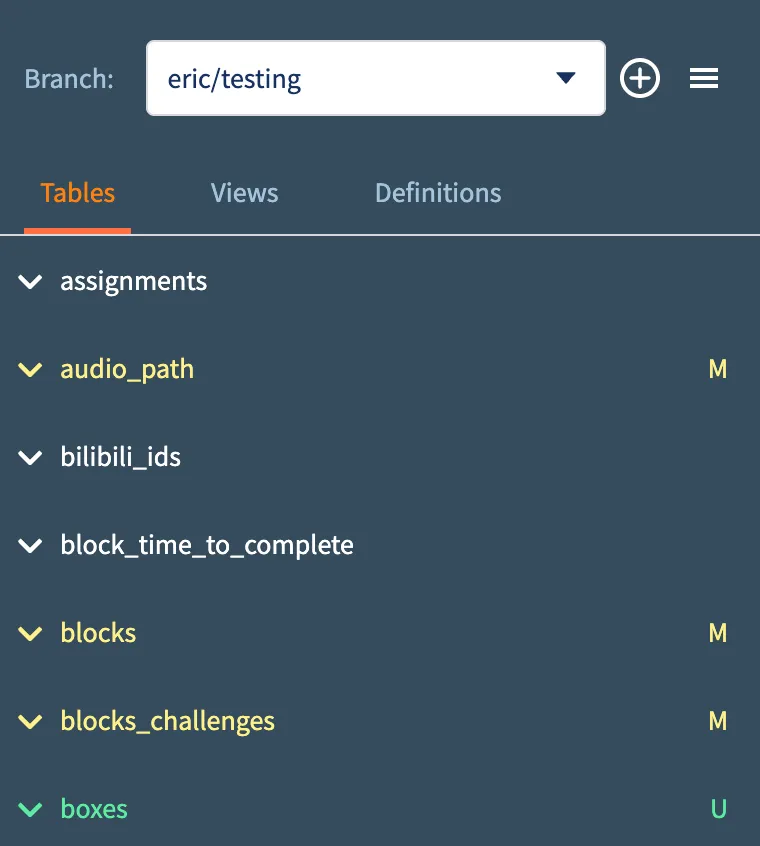Click the Branch: label

coord(69,78)
